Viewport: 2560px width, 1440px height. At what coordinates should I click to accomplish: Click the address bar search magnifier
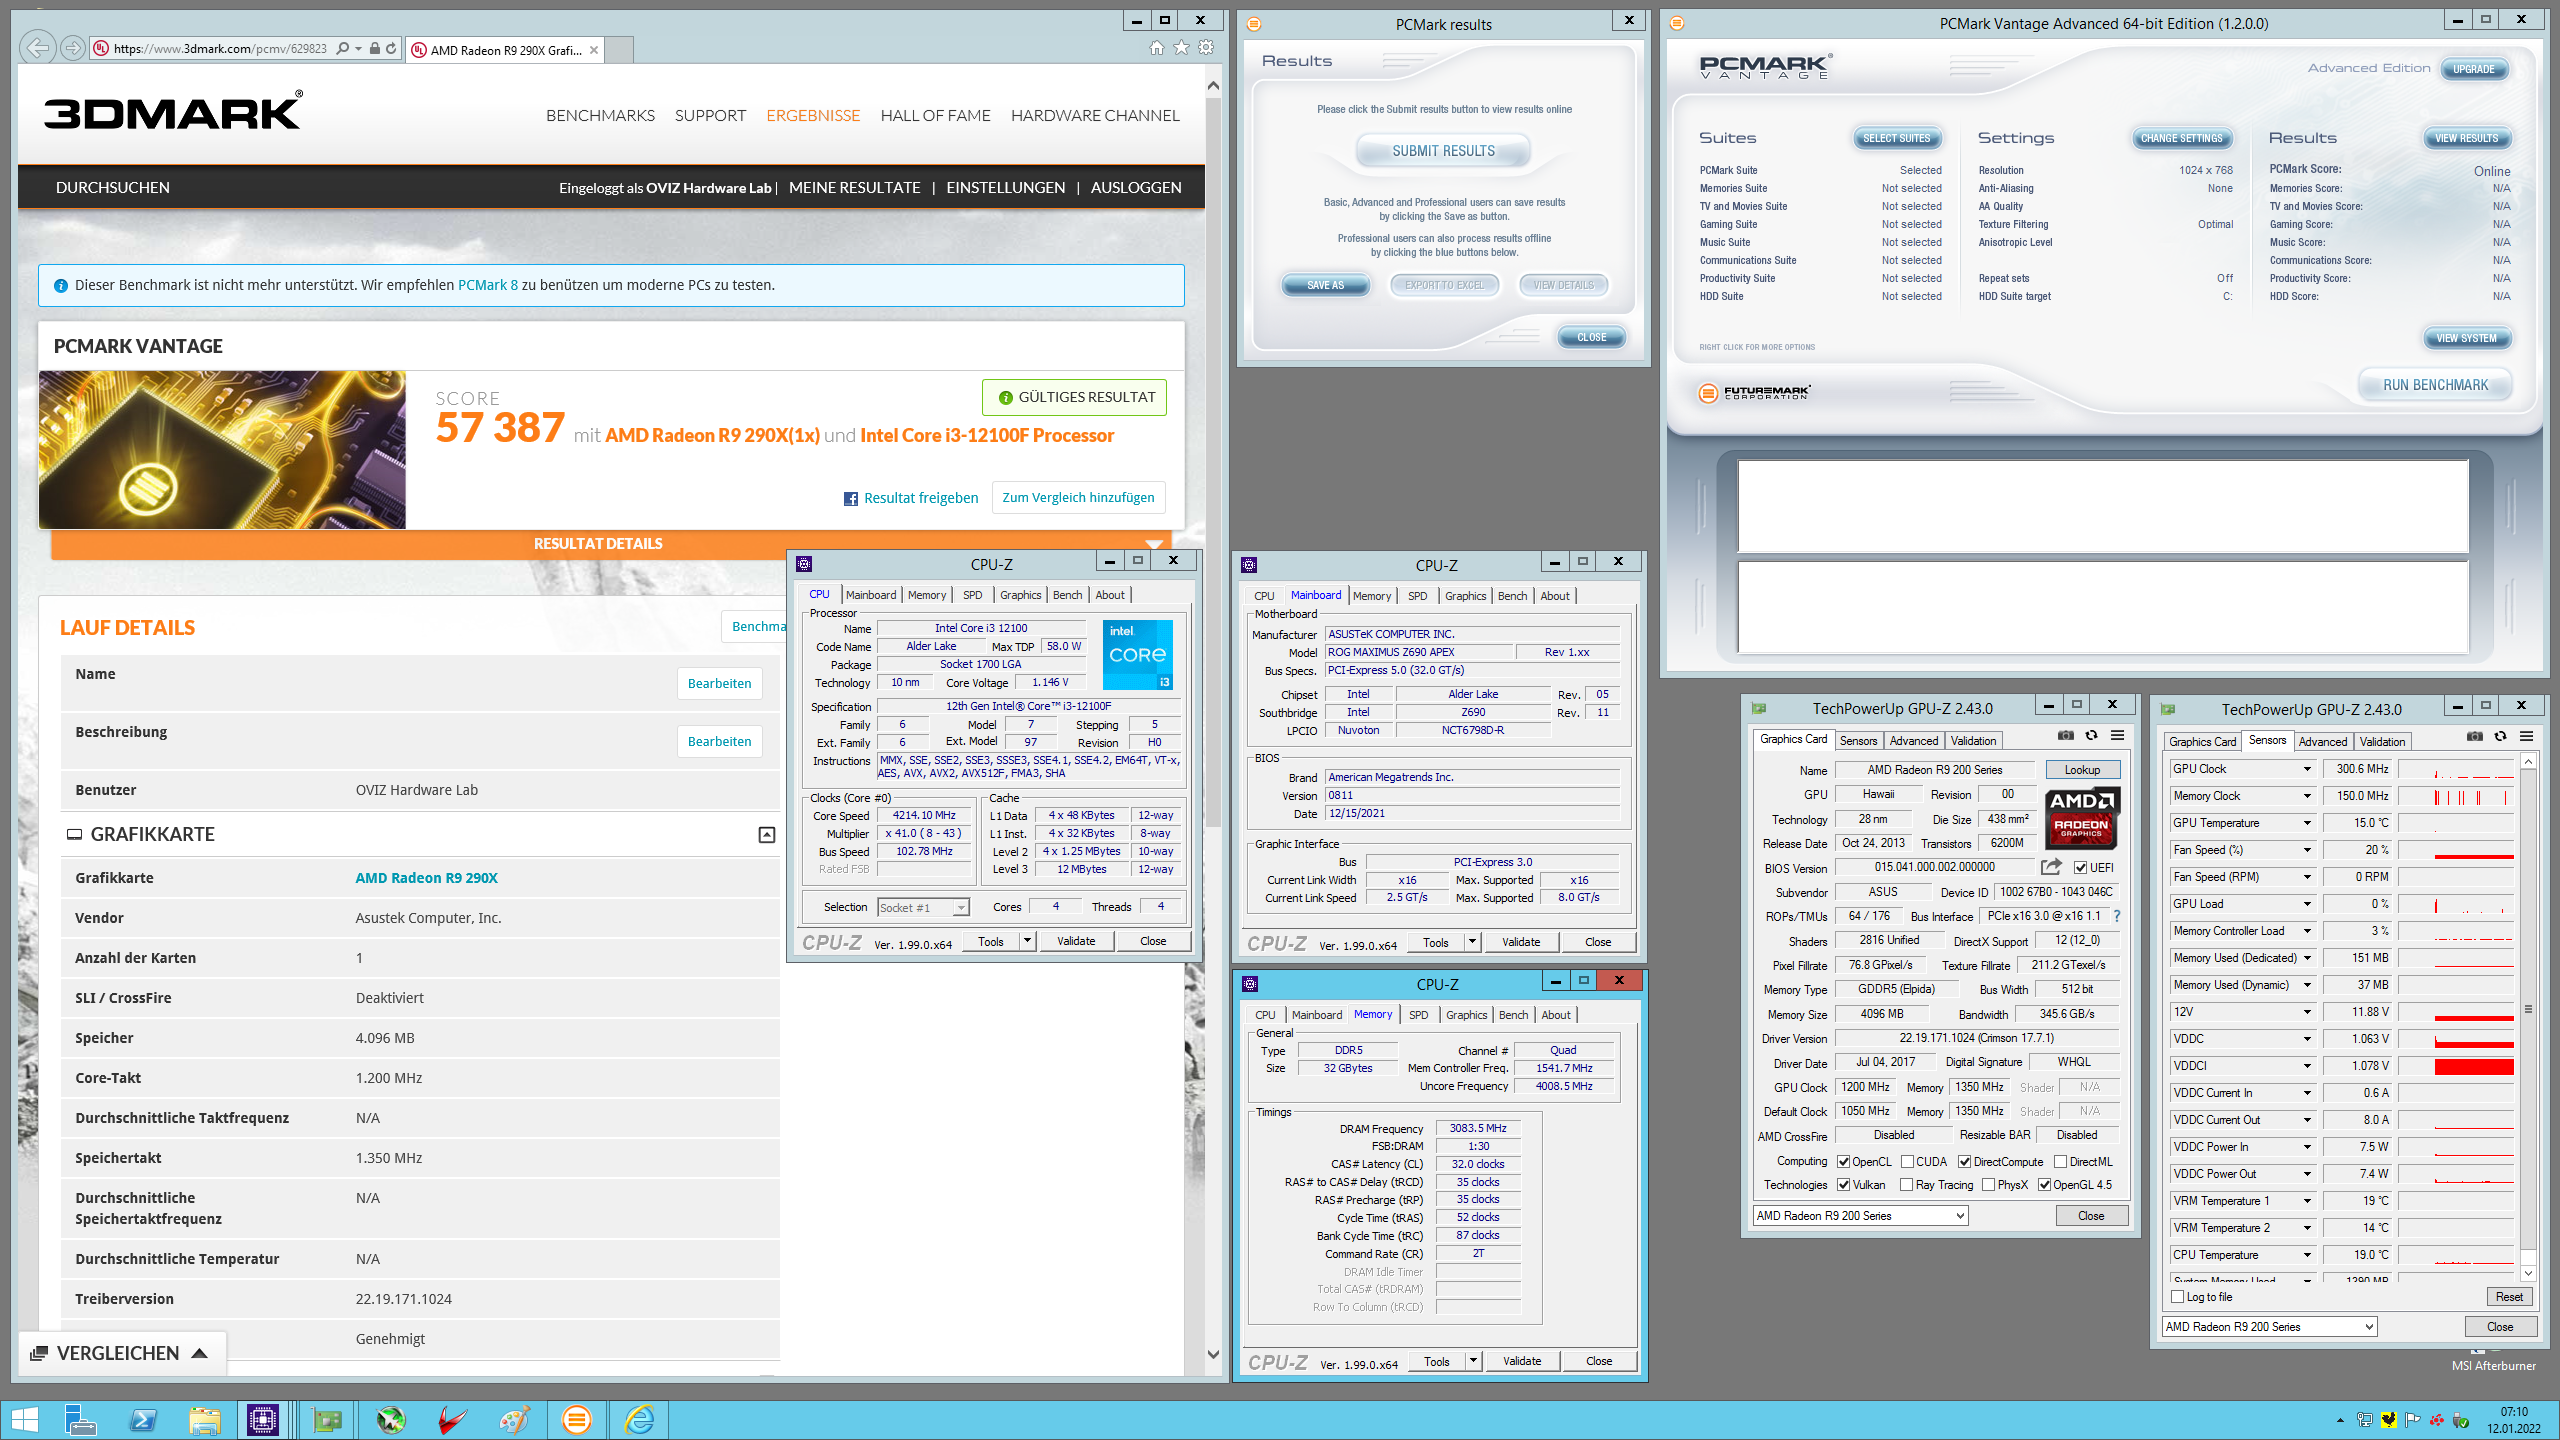pos(343,48)
